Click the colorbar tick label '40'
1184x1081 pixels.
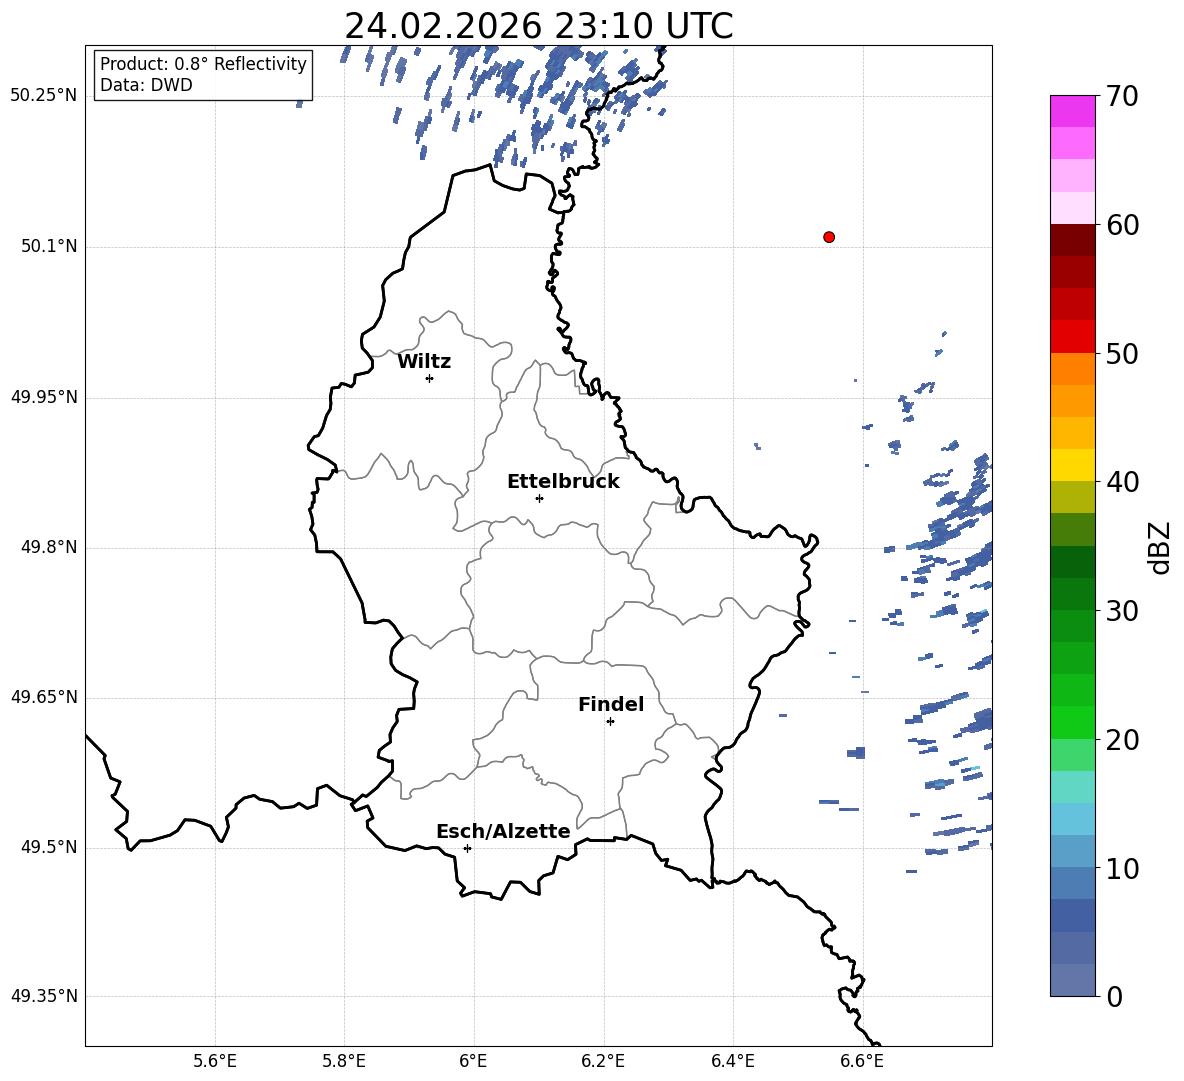[x=1122, y=482]
